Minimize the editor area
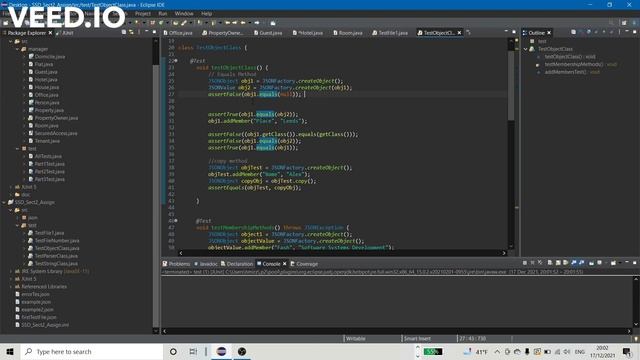 [x=506, y=31]
